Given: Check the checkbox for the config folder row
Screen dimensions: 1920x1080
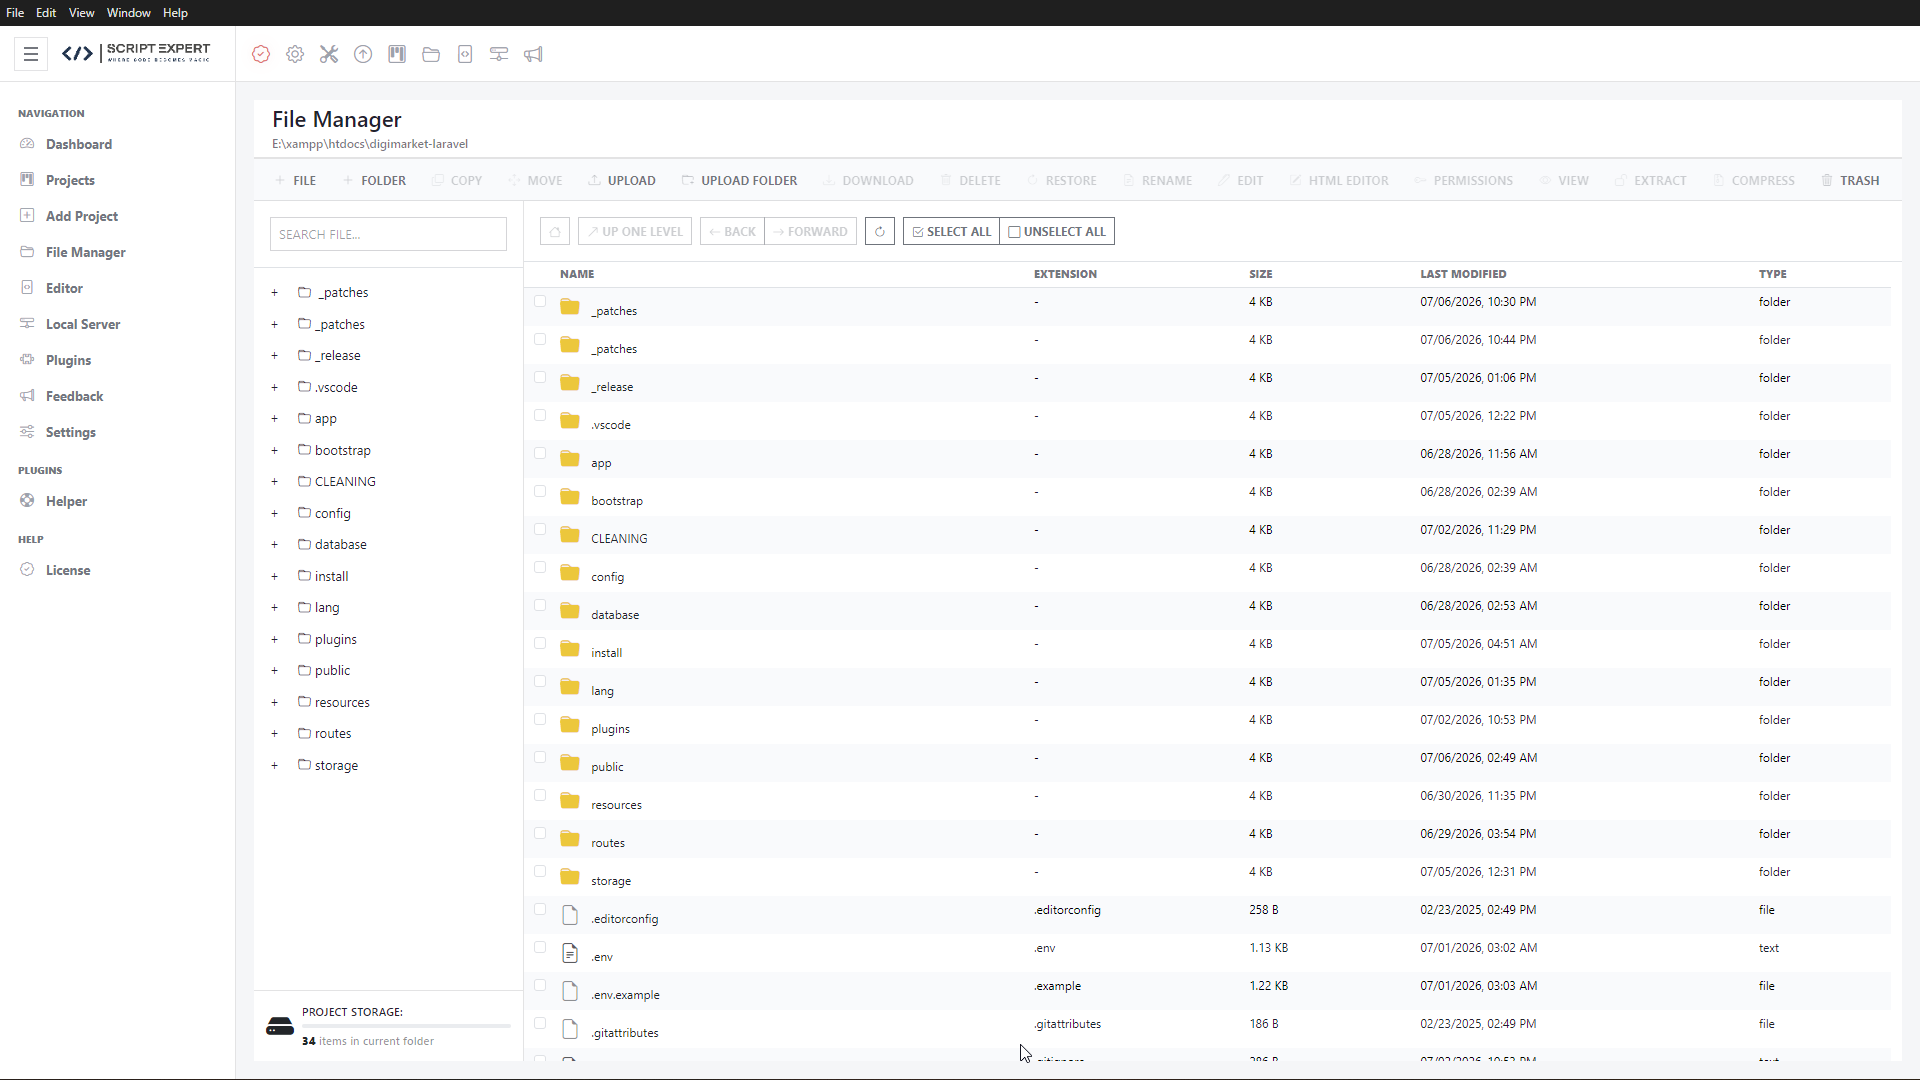Looking at the screenshot, I should (x=540, y=567).
